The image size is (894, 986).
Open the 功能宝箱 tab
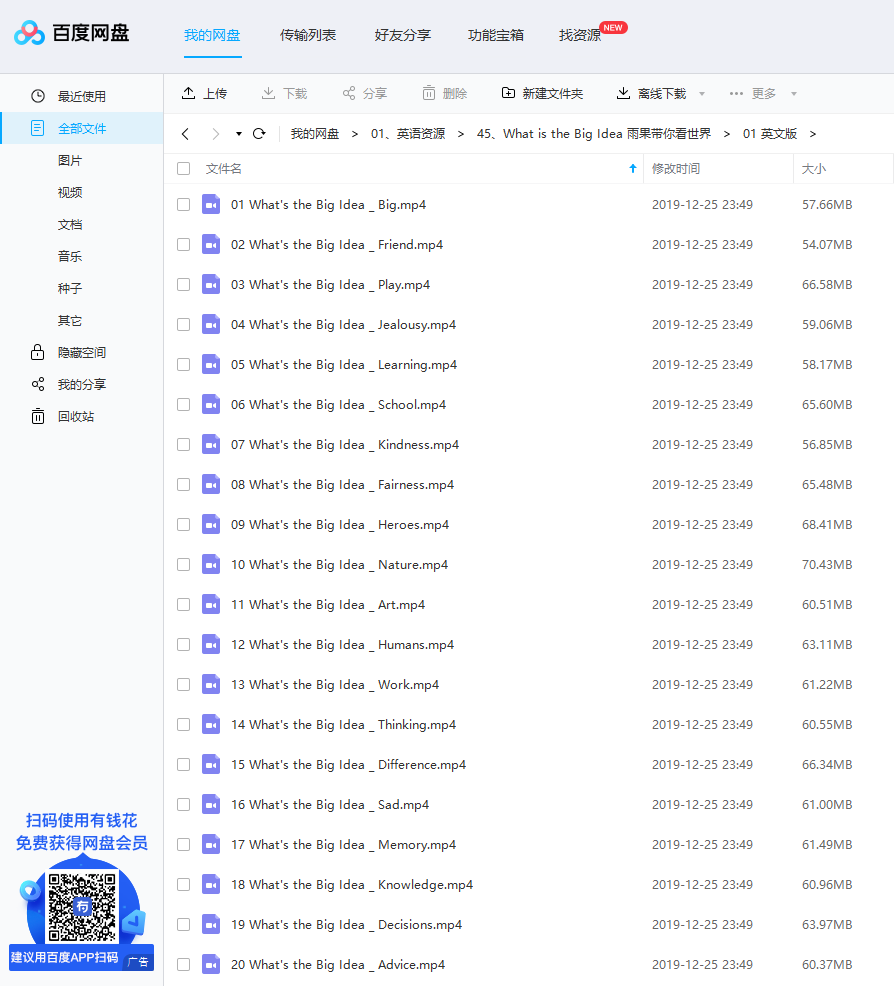pos(496,33)
